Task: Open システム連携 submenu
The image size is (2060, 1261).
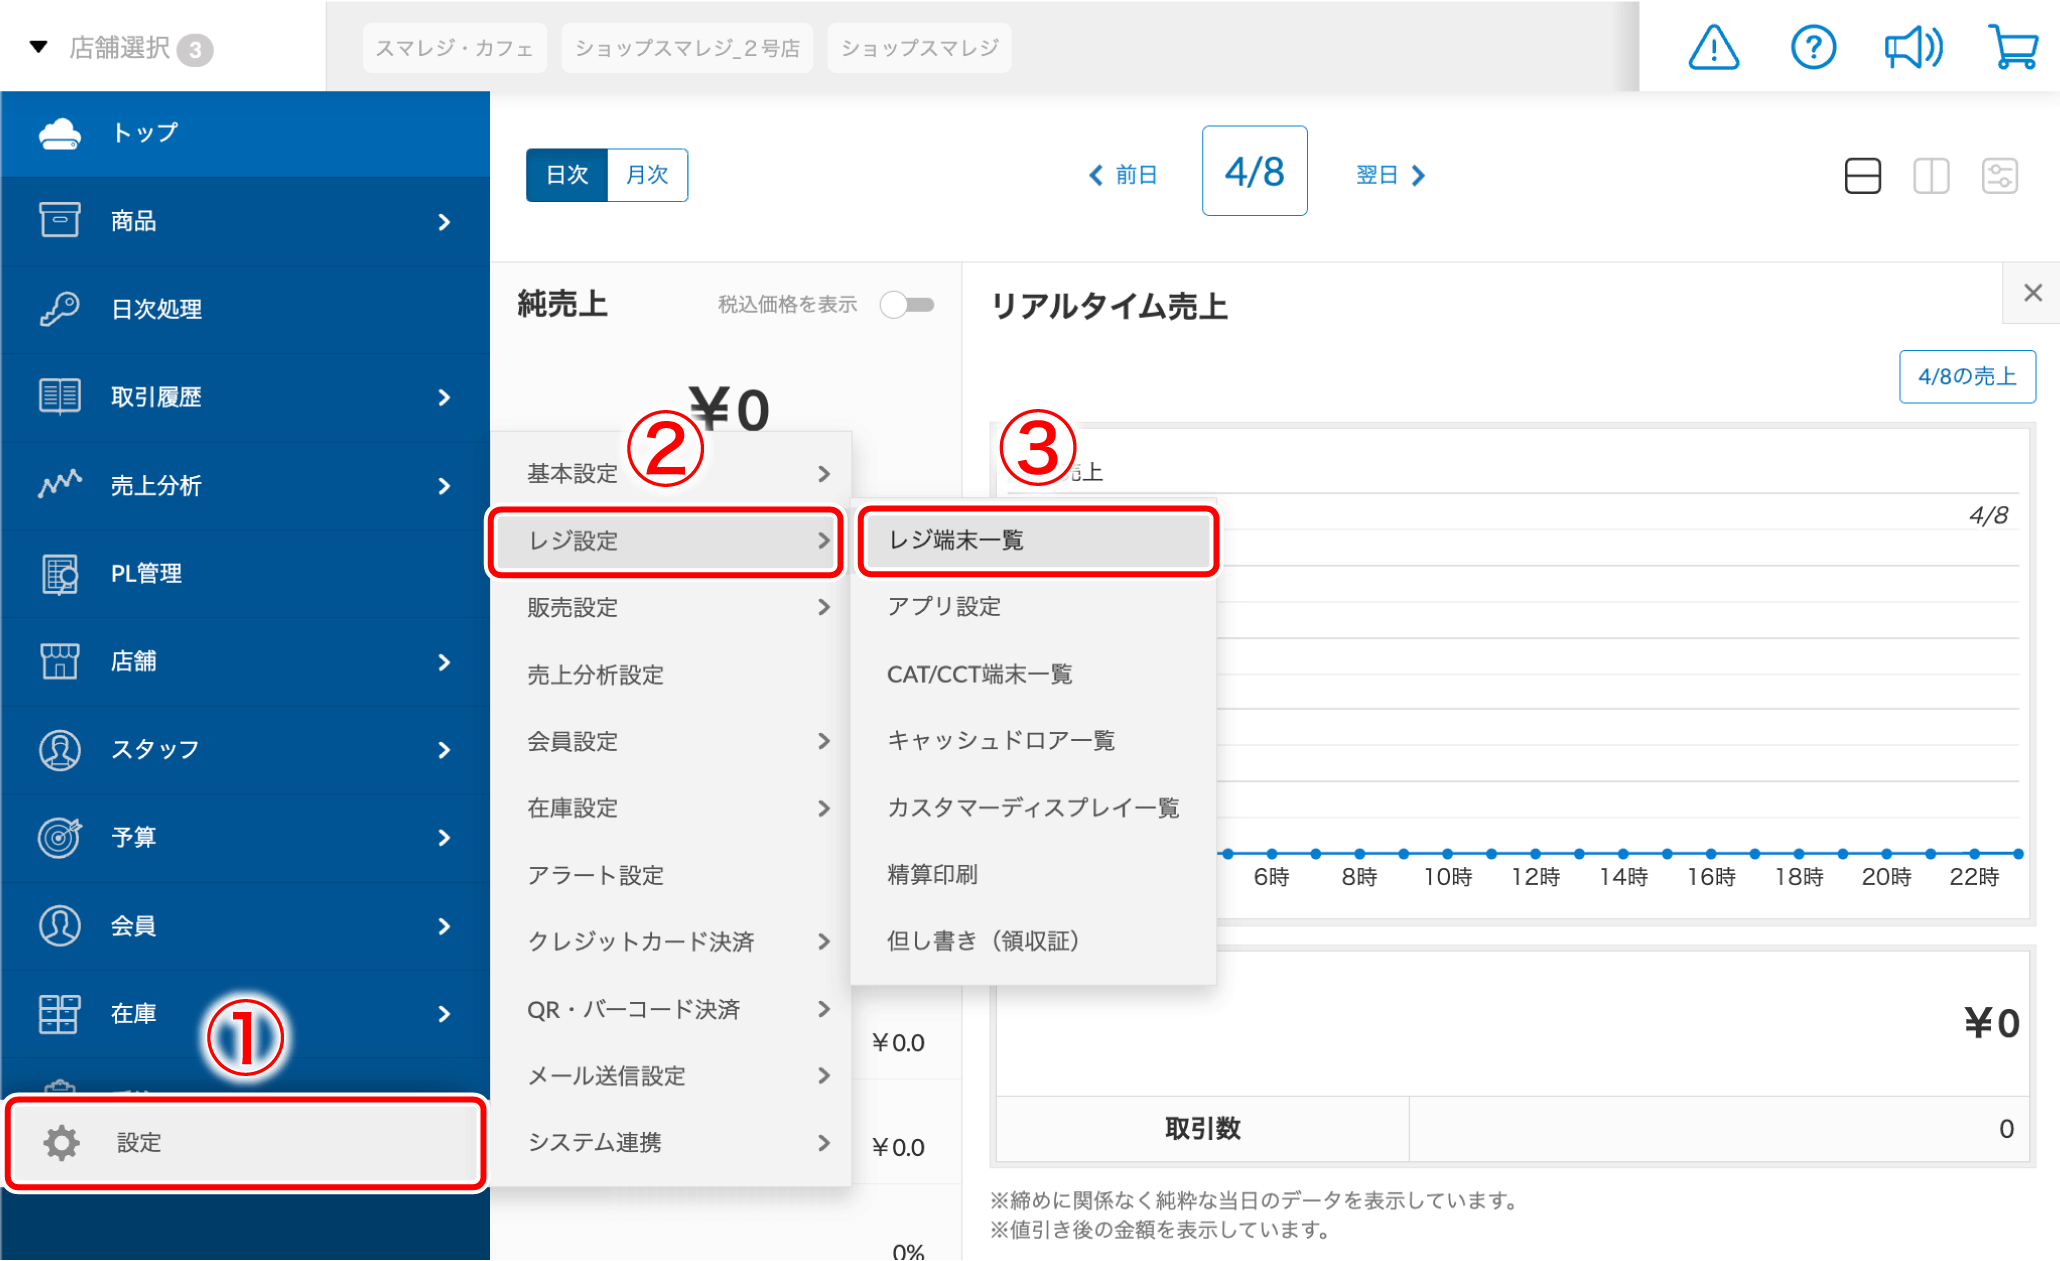Action: click(671, 1142)
